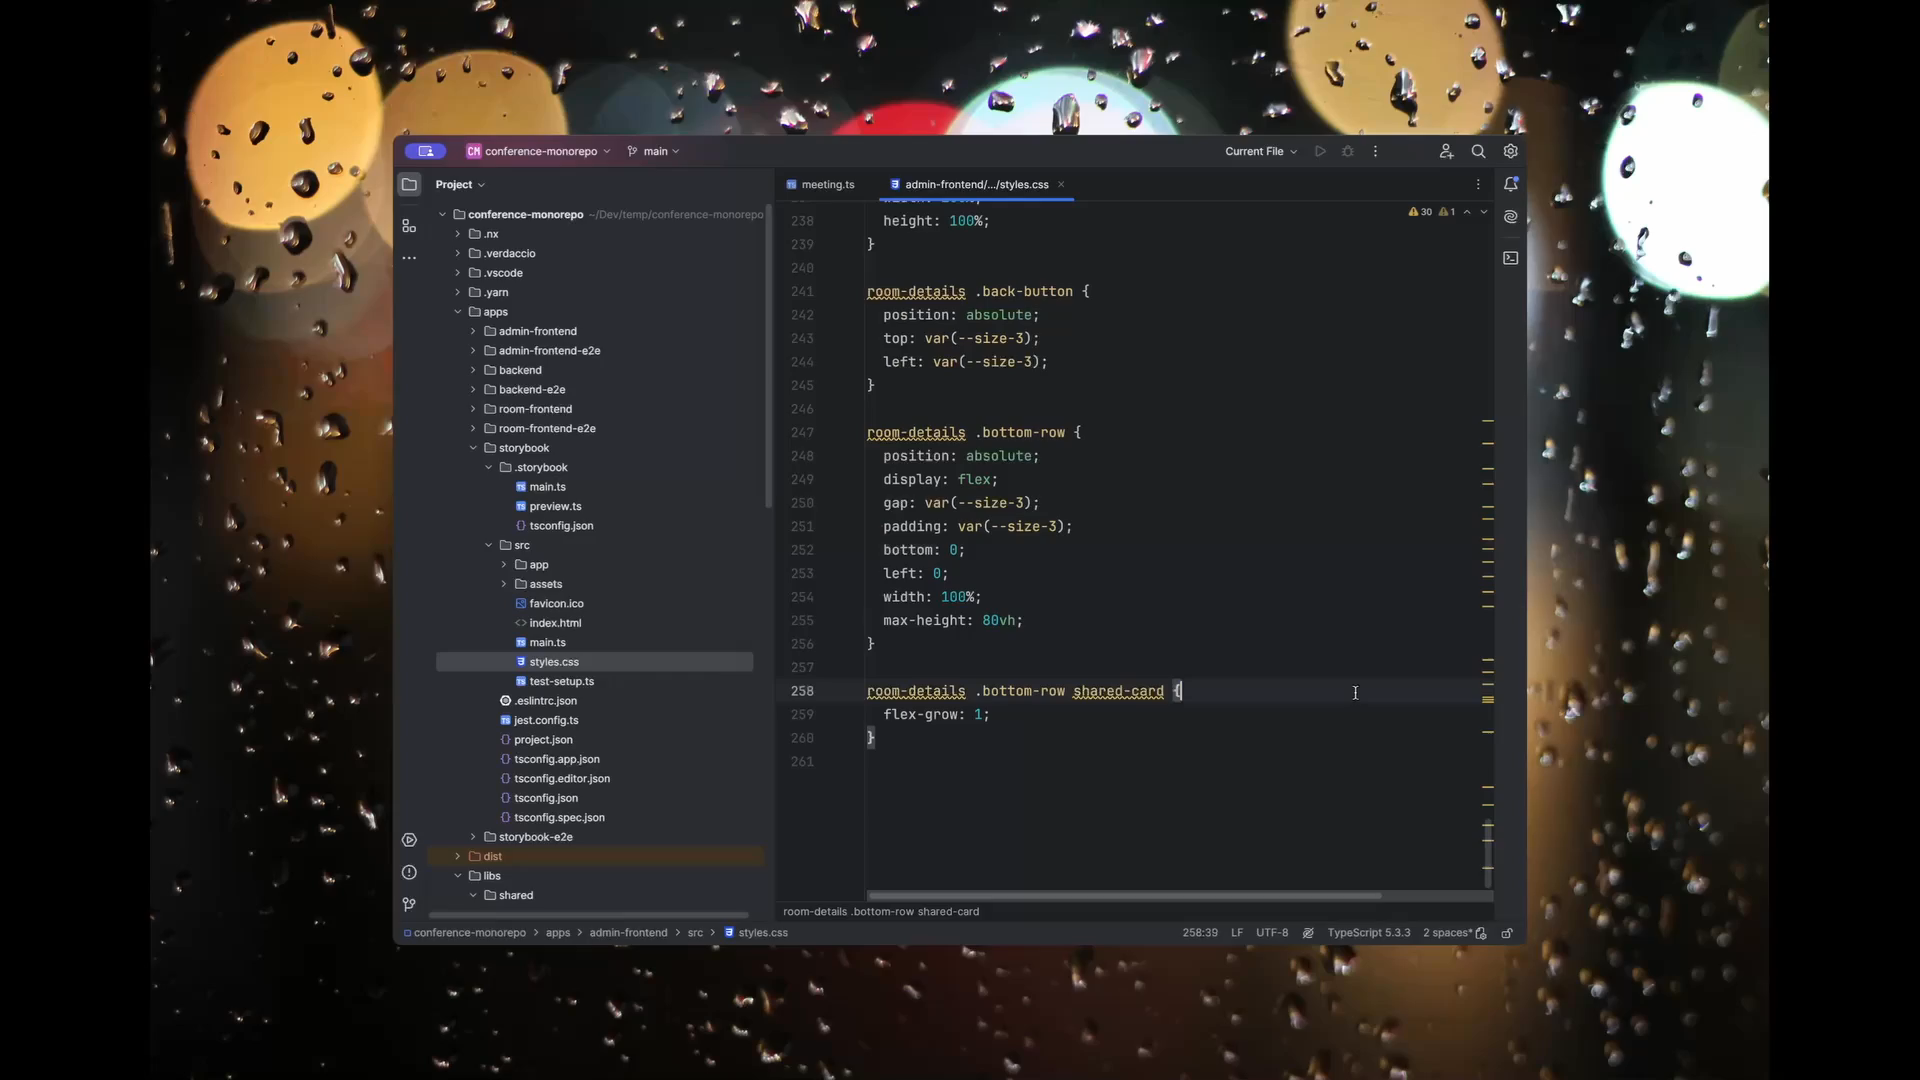The height and width of the screenshot is (1080, 1920).
Task: Click the Run icon in the toolbar
Action: [x=1320, y=151]
